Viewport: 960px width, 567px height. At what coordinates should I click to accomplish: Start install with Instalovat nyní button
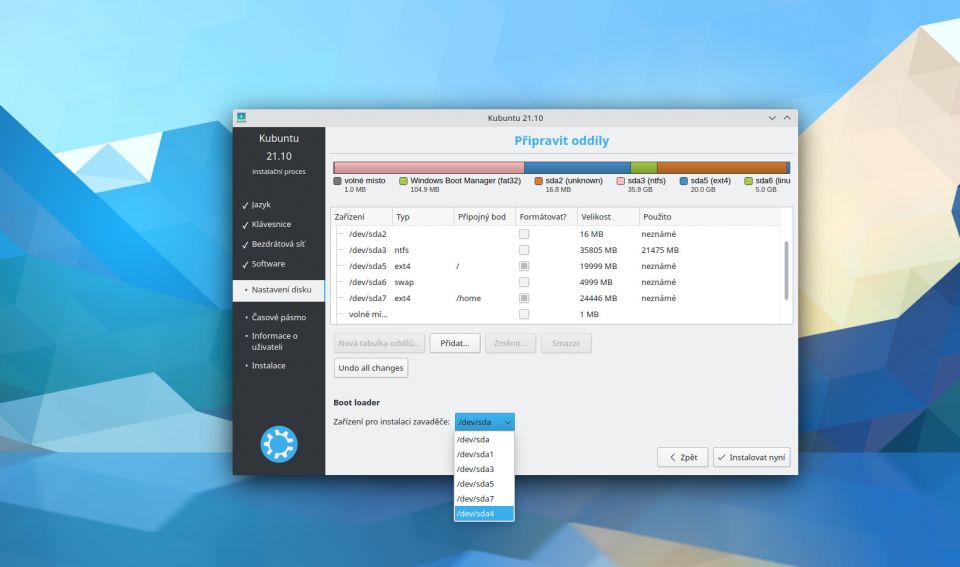click(x=752, y=457)
